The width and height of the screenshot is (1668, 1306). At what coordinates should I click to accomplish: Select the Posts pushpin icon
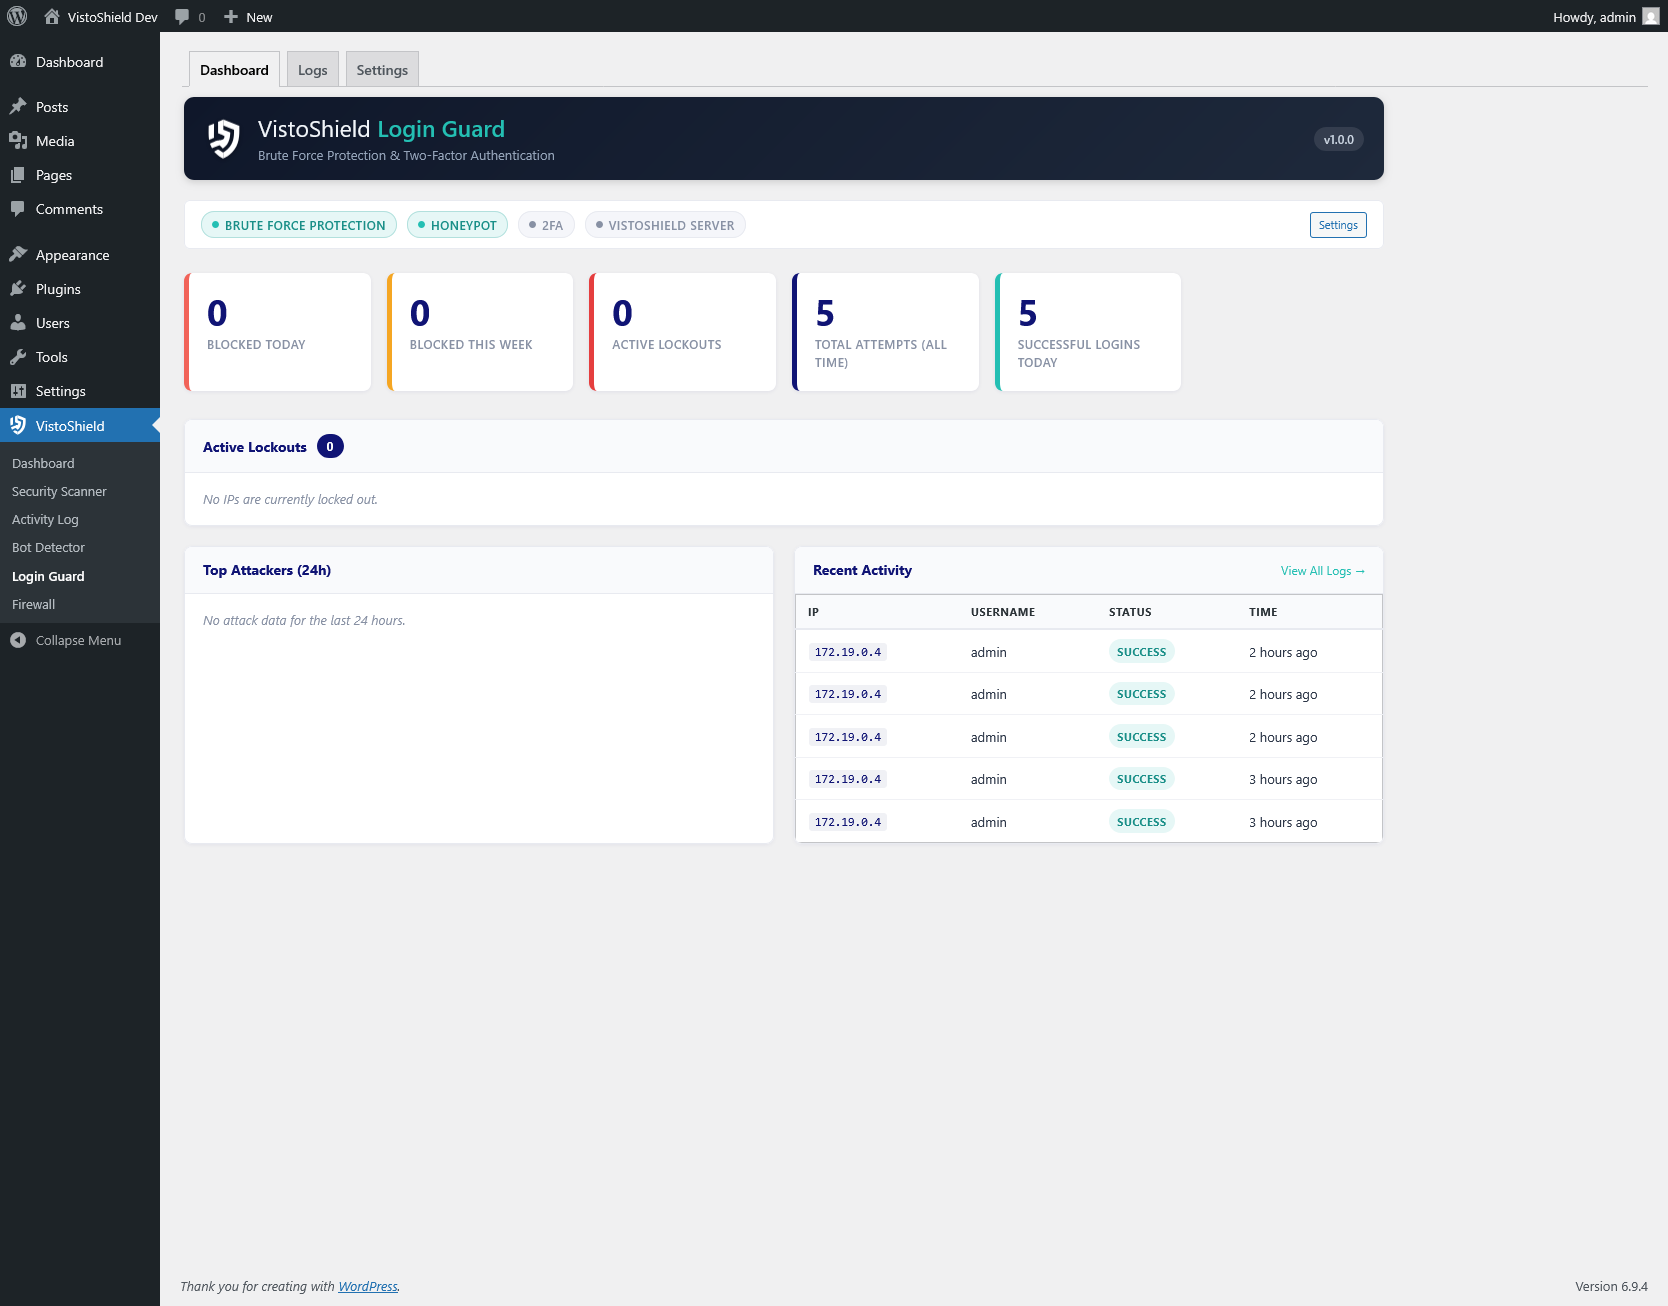[20, 106]
